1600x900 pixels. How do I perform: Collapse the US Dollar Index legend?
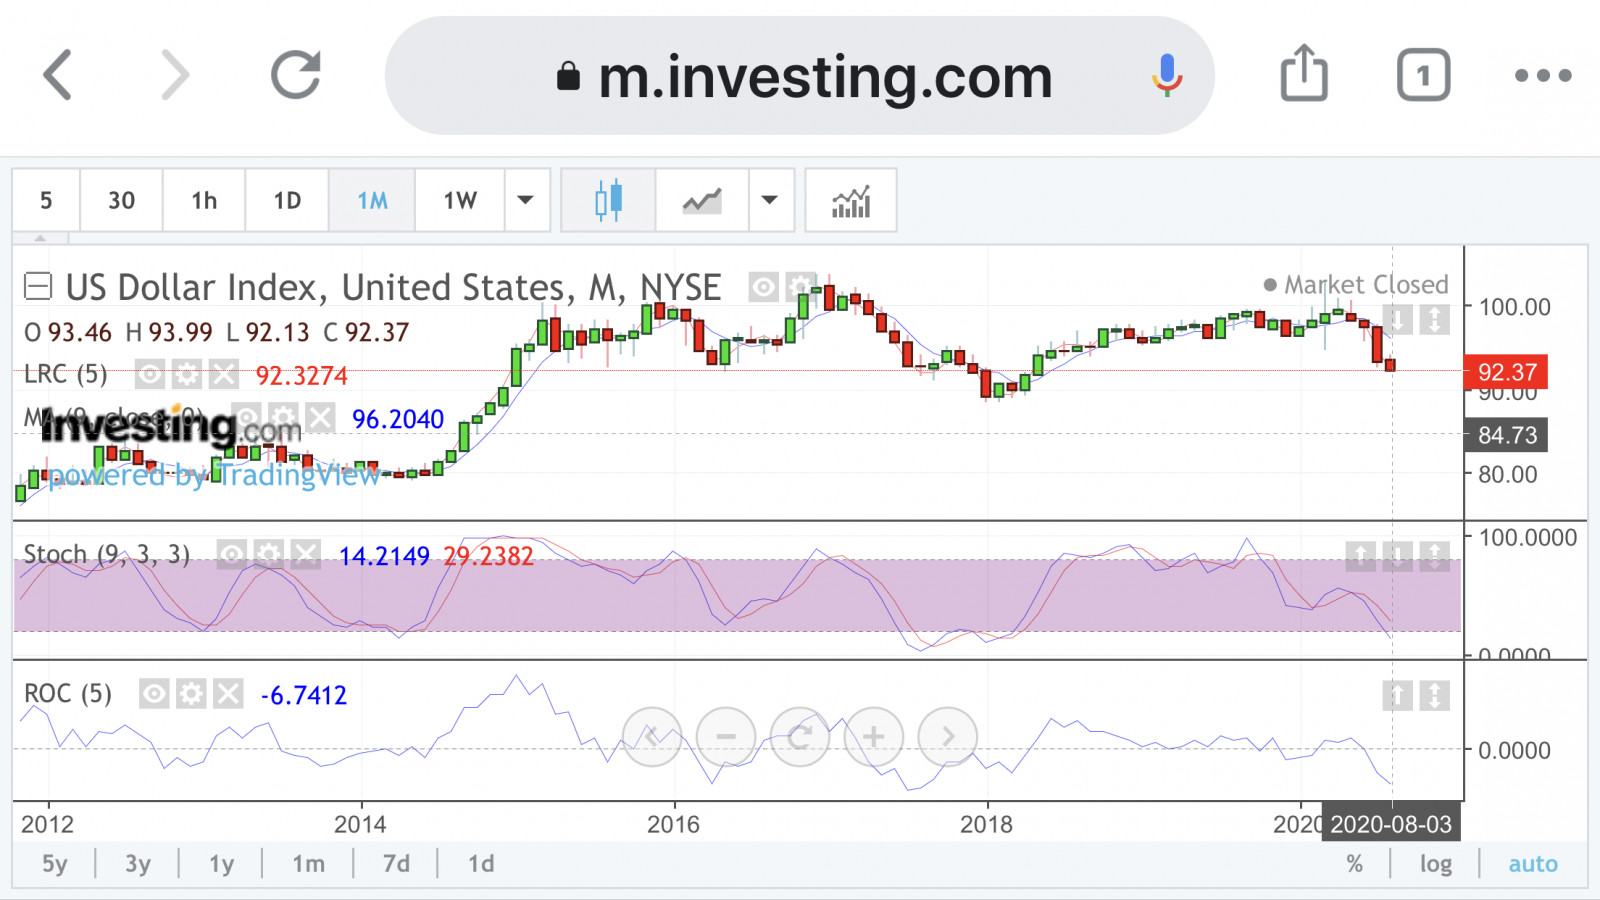(x=38, y=287)
